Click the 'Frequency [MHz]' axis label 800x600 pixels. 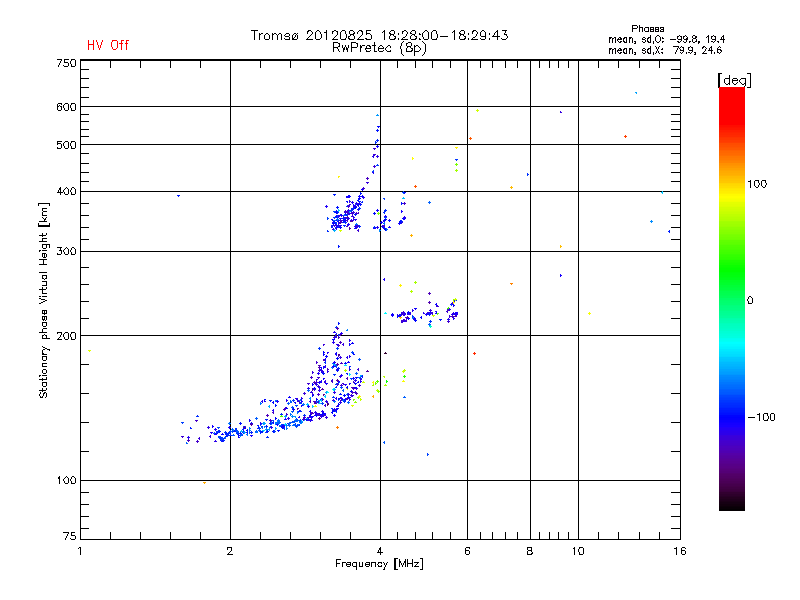pos(379,564)
